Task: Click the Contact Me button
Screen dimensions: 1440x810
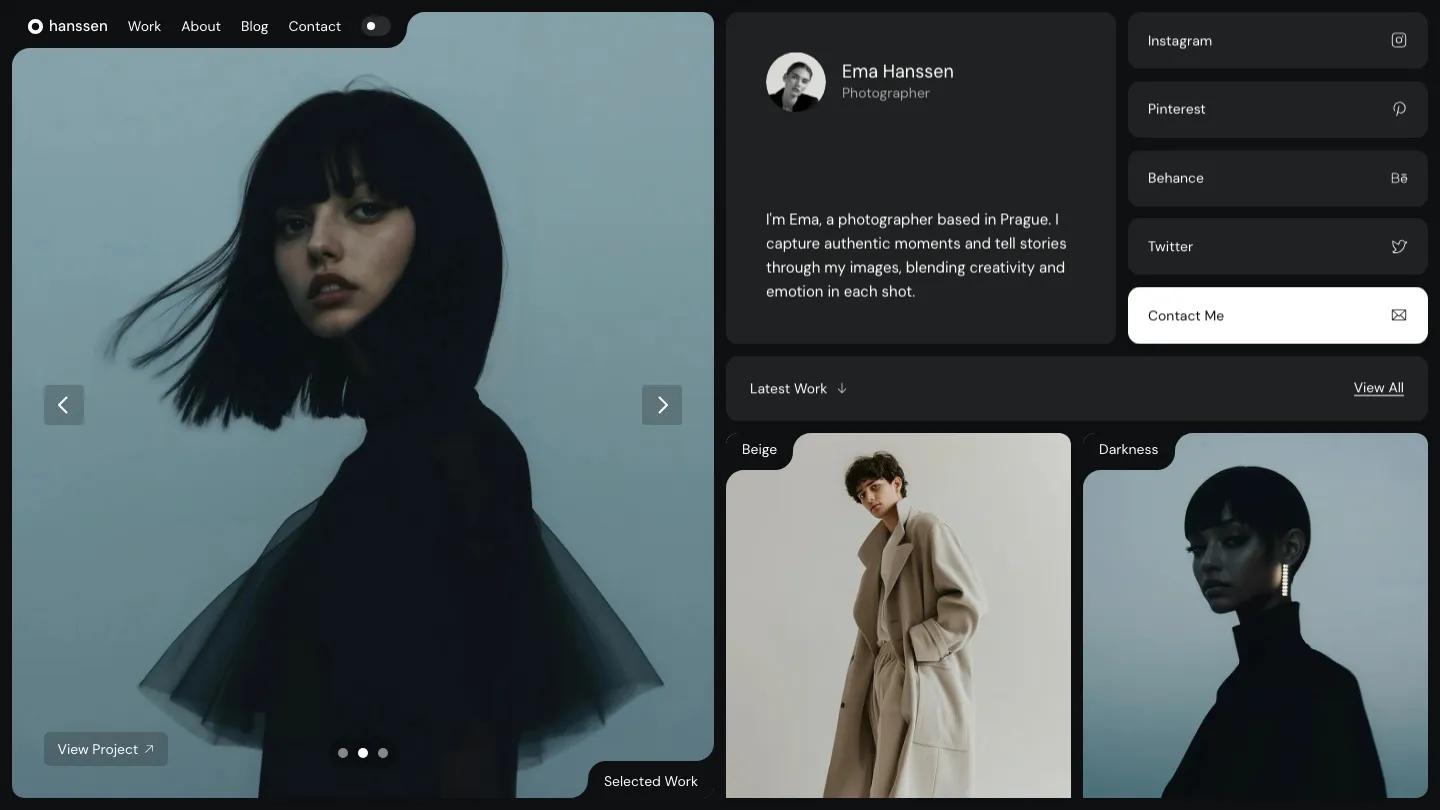Action: tap(1278, 315)
